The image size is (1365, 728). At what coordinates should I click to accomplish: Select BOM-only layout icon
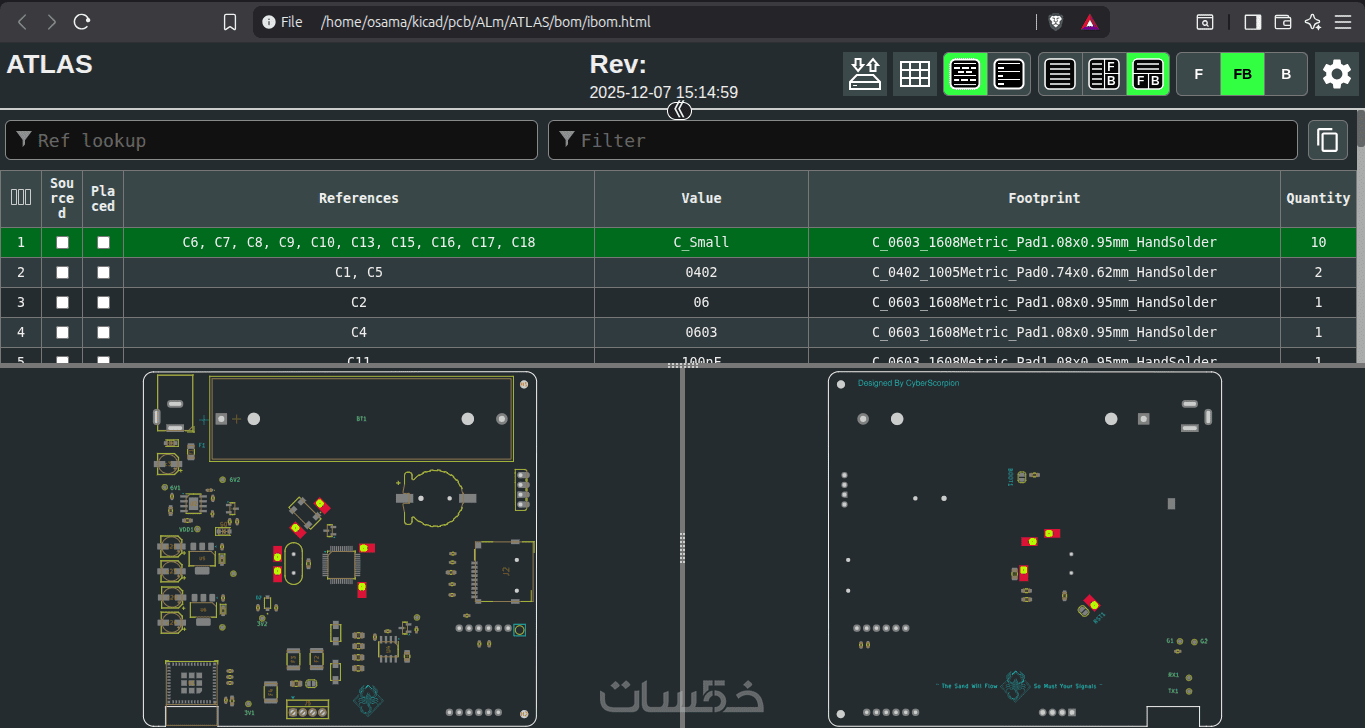click(x=1060, y=74)
